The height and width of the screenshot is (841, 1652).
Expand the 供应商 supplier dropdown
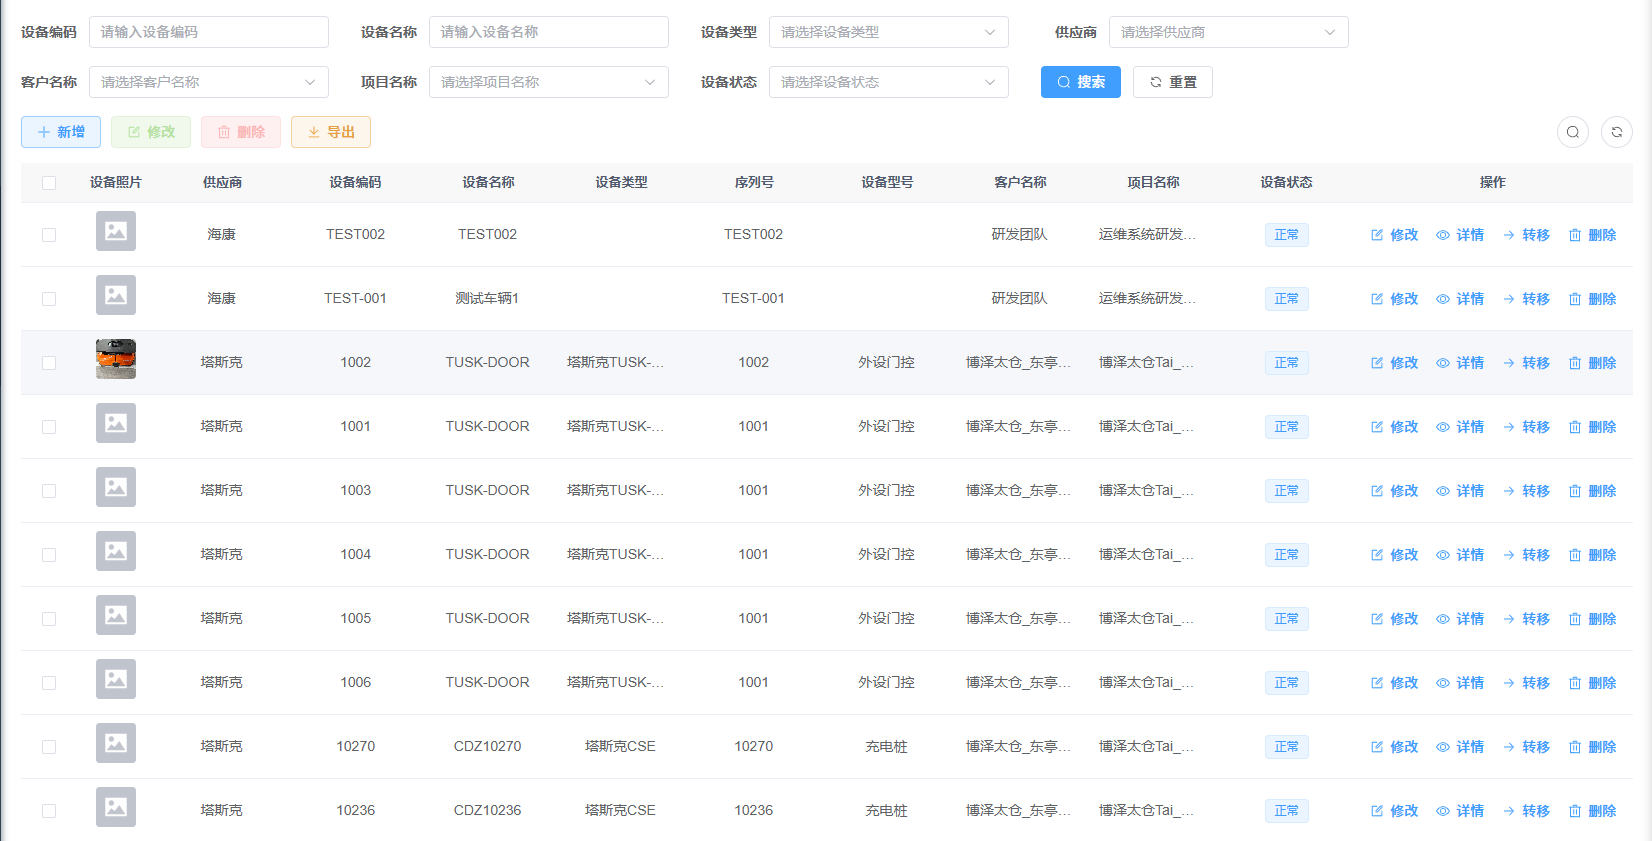click(x=1228, y=32)
